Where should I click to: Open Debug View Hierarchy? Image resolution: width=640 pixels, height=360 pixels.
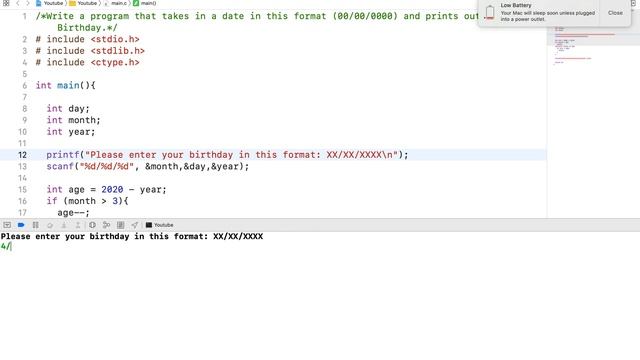(x=92, y=225)
